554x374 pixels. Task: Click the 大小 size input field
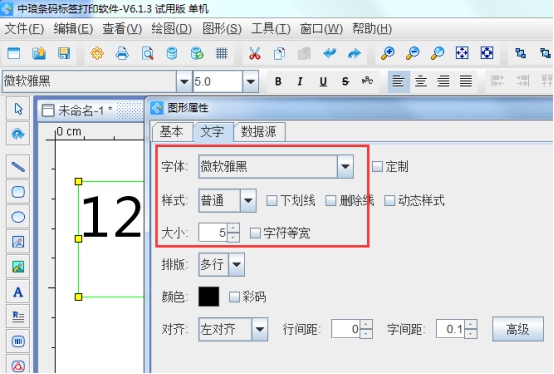(213, 233)
